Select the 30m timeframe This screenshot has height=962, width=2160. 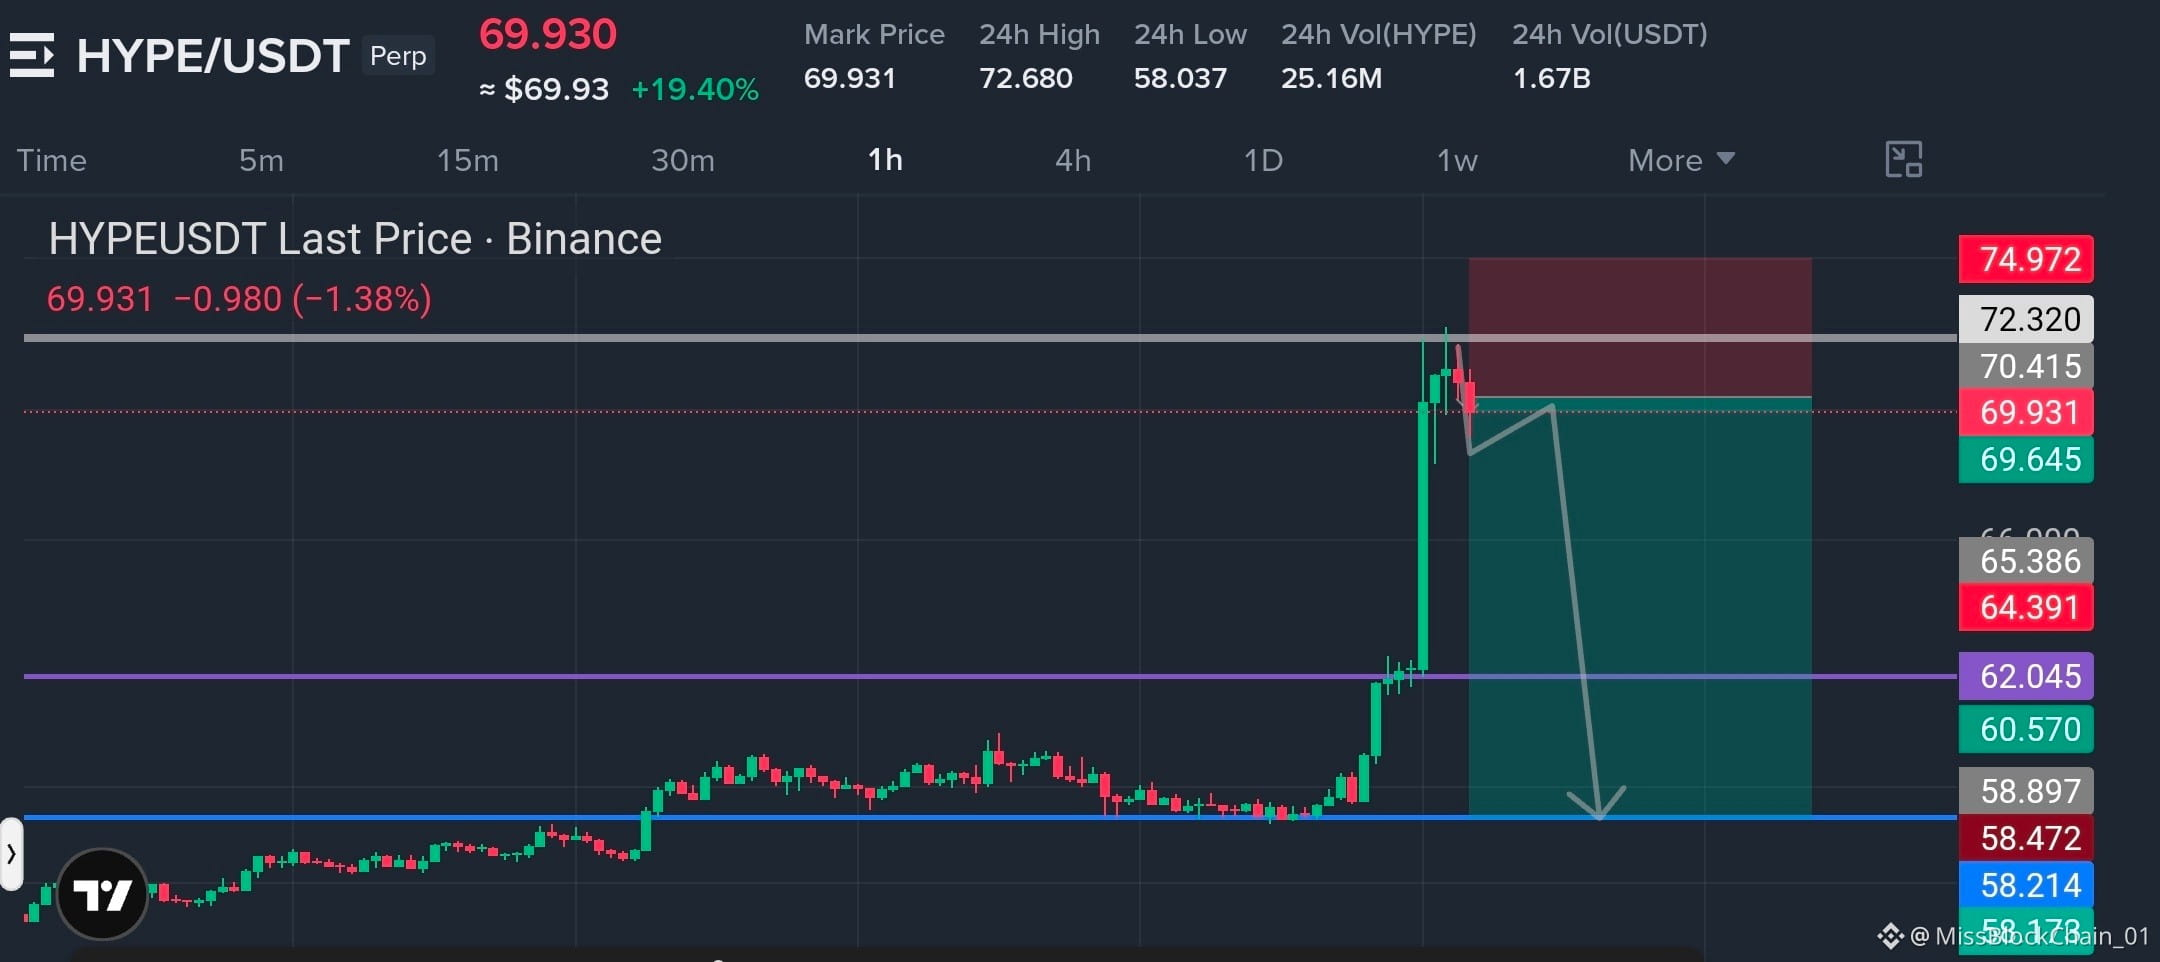[x=683, y=160]
